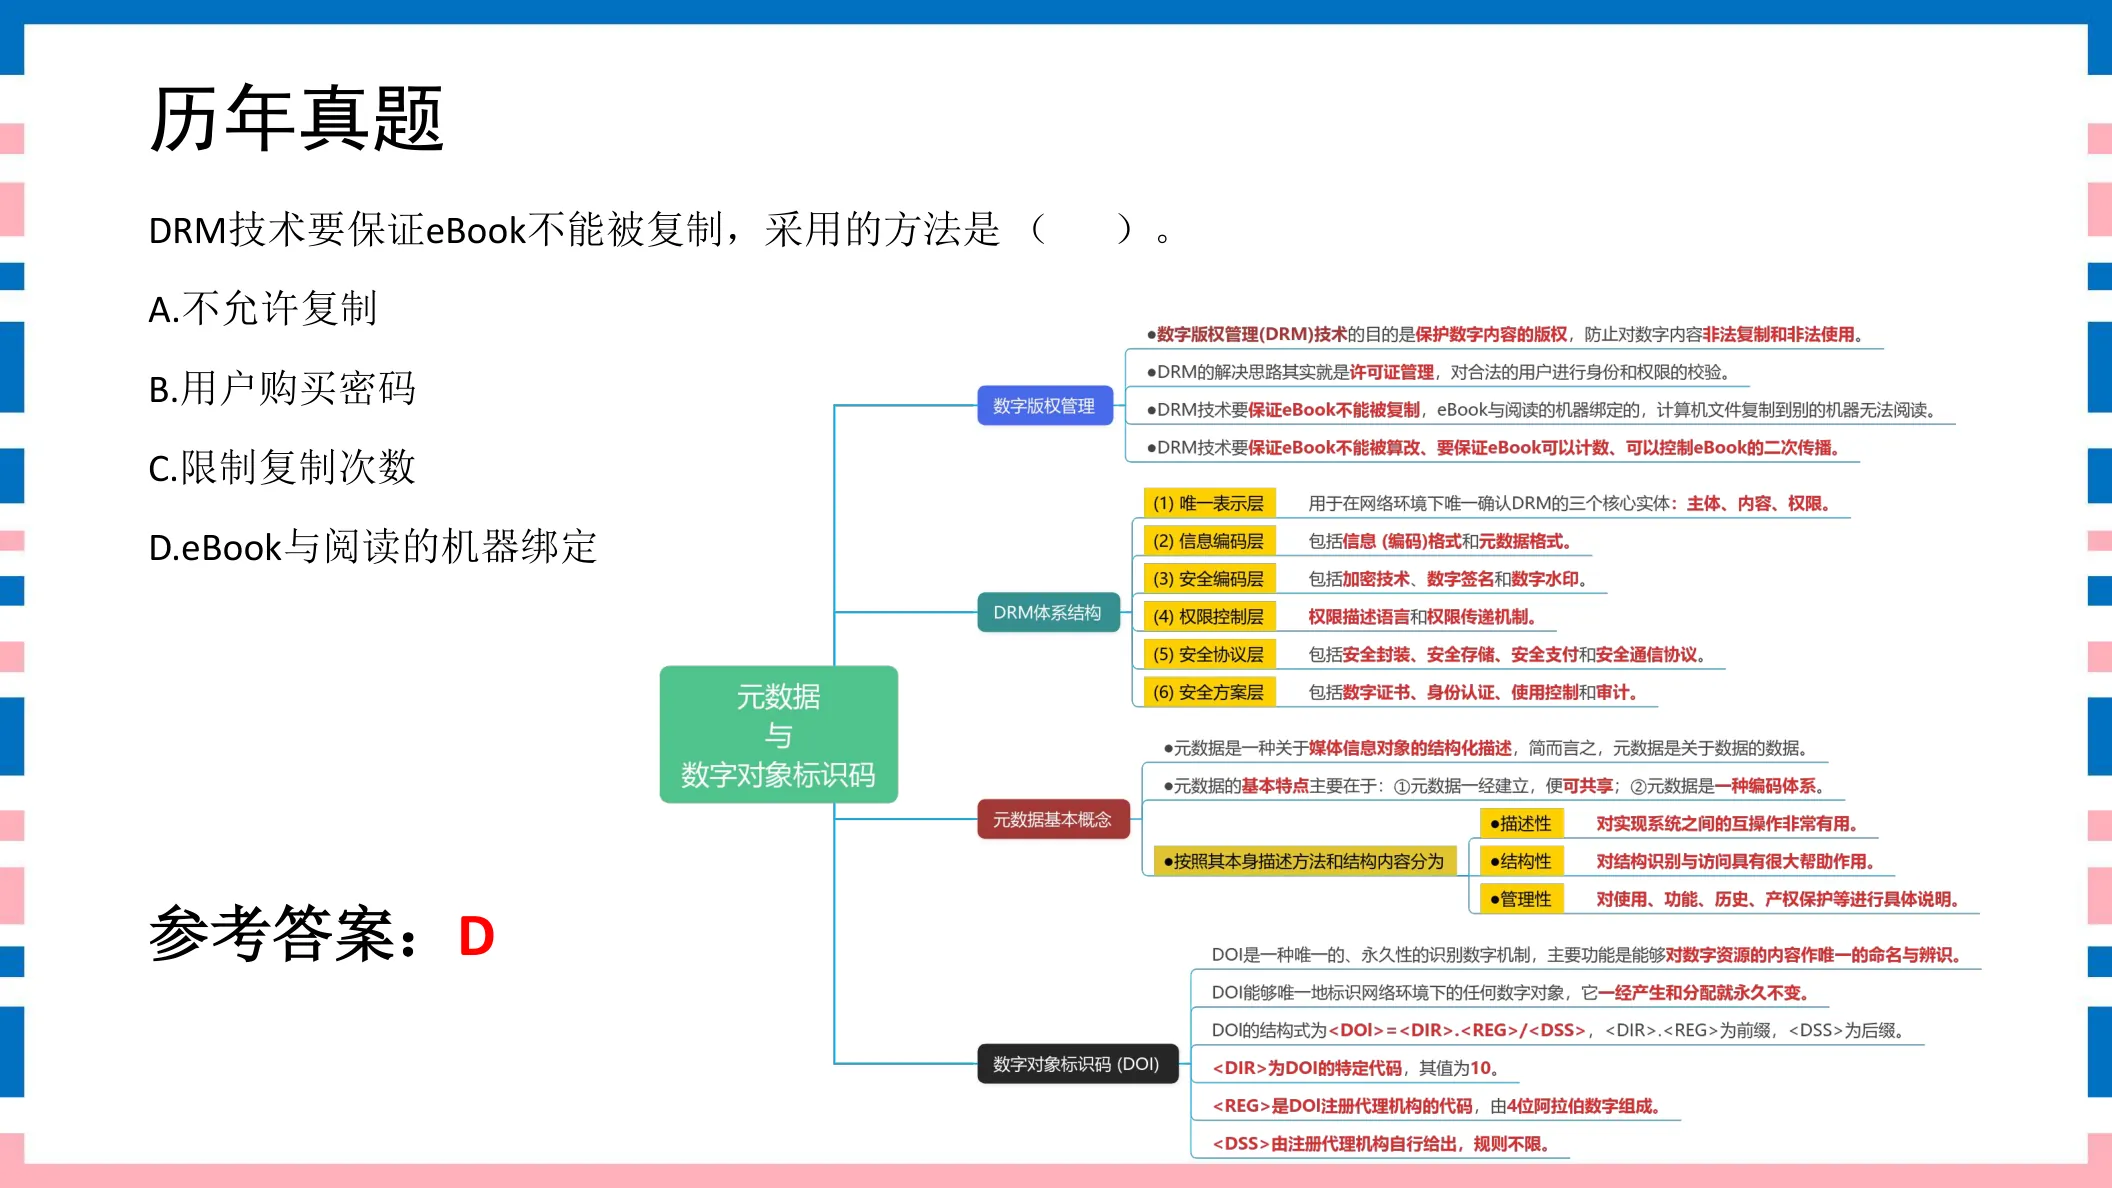Click the question text about DRM技术
This screenshot has width=2112, height=1188.
pos(660,231)
